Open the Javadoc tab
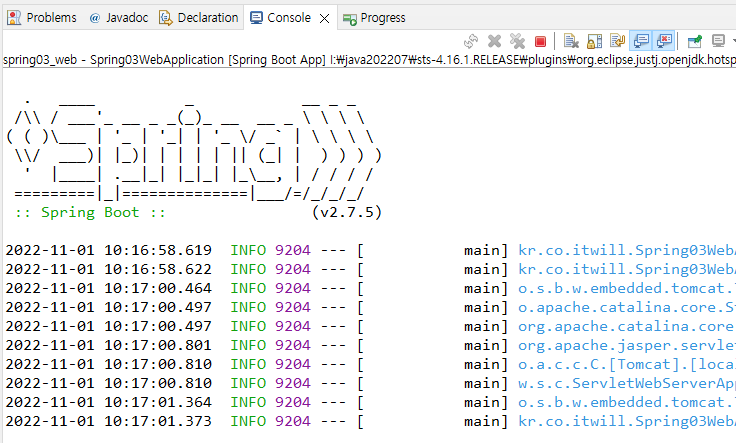736x443 pixels. (119, 18)
